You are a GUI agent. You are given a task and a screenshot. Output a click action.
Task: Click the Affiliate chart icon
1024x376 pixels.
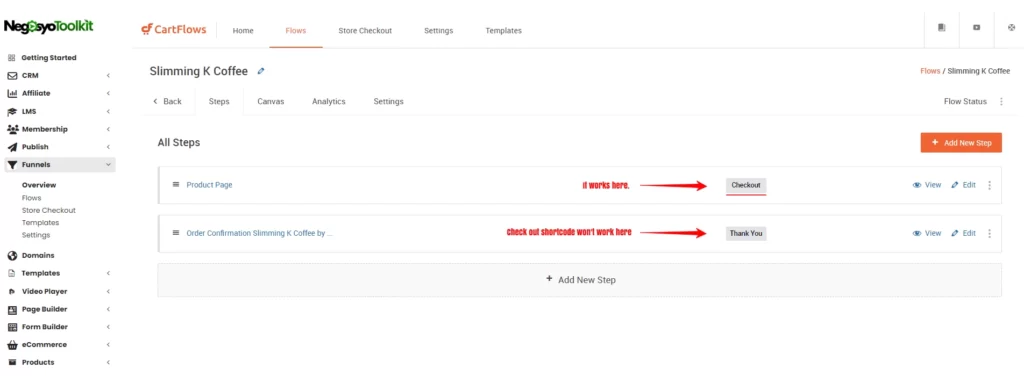(12, 93)
